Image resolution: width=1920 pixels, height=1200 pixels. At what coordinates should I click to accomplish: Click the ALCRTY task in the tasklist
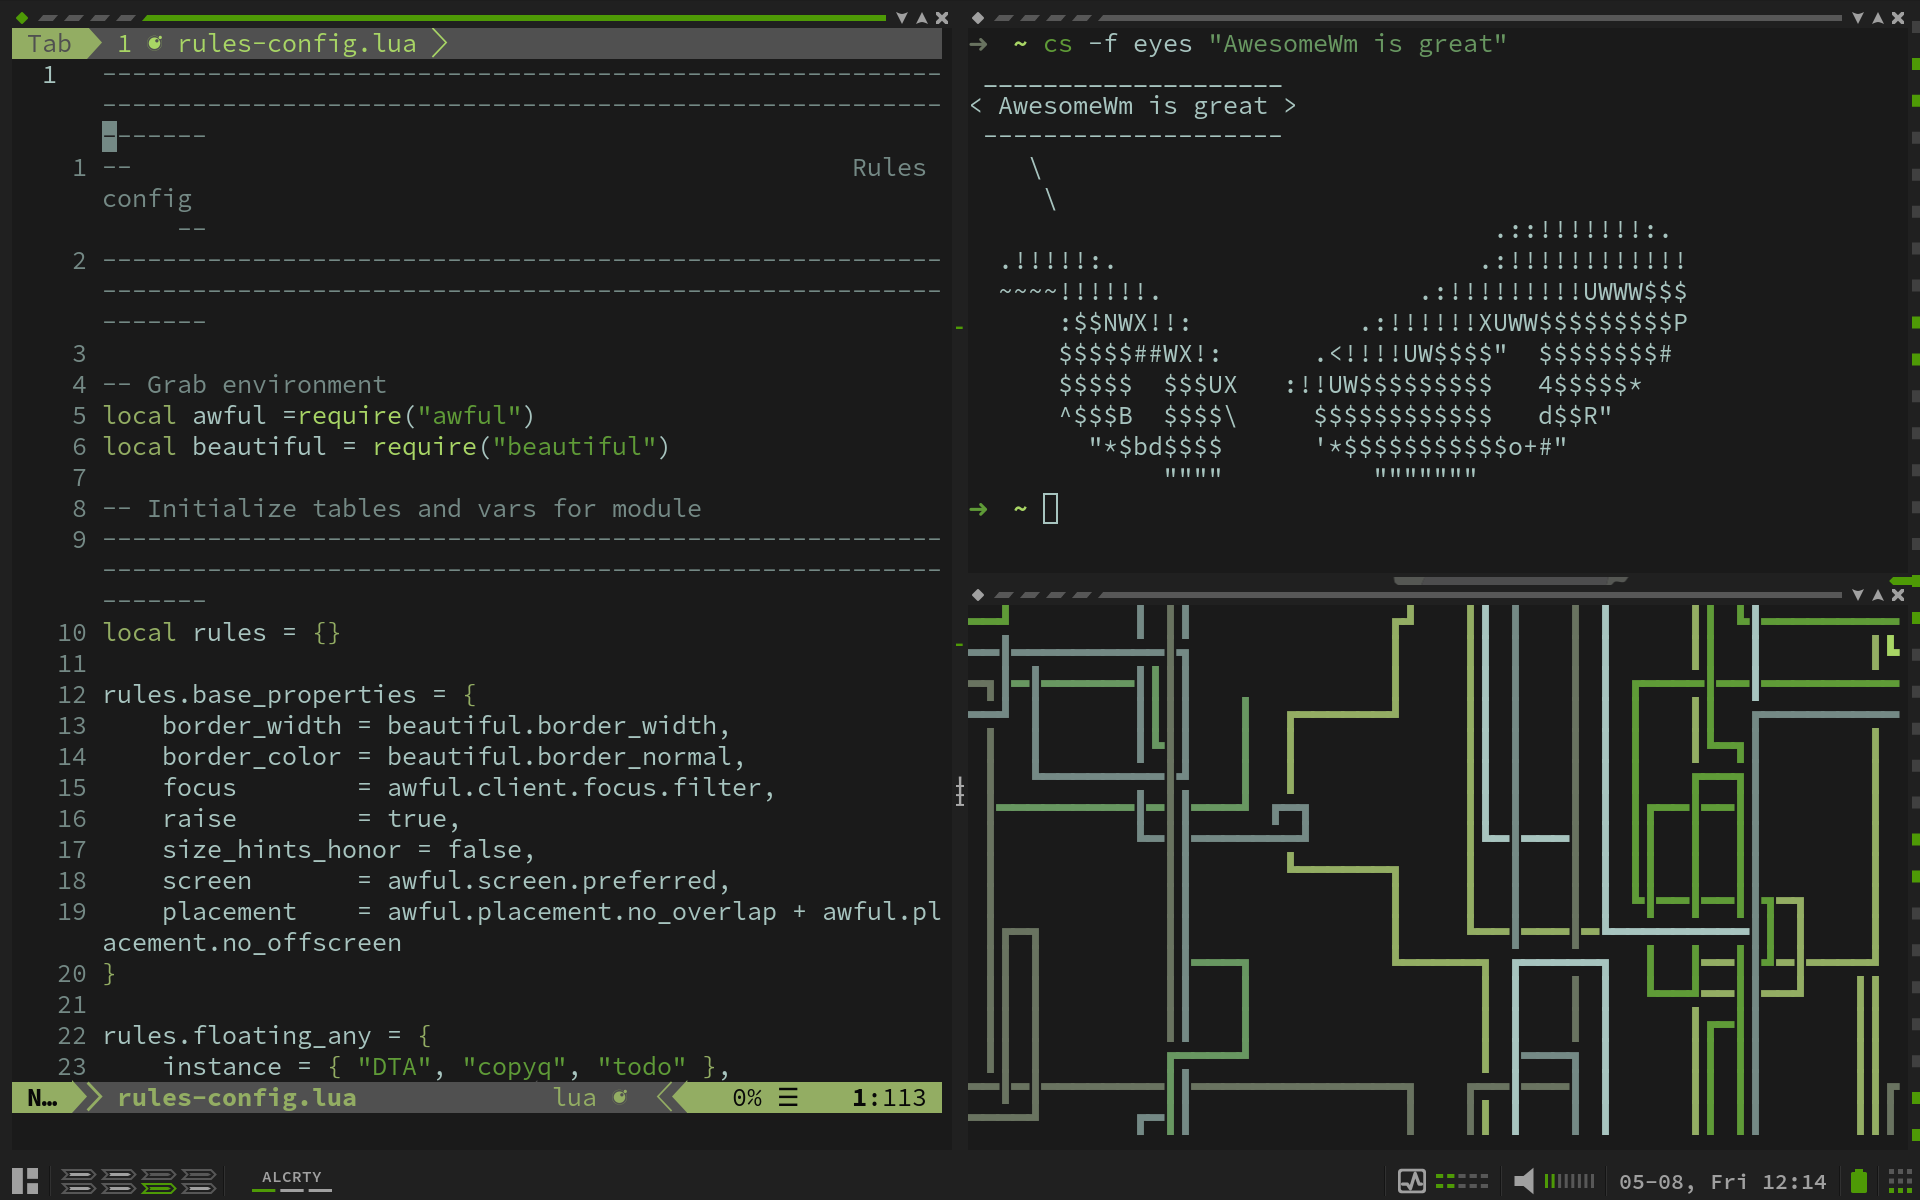coord(291,1178)
